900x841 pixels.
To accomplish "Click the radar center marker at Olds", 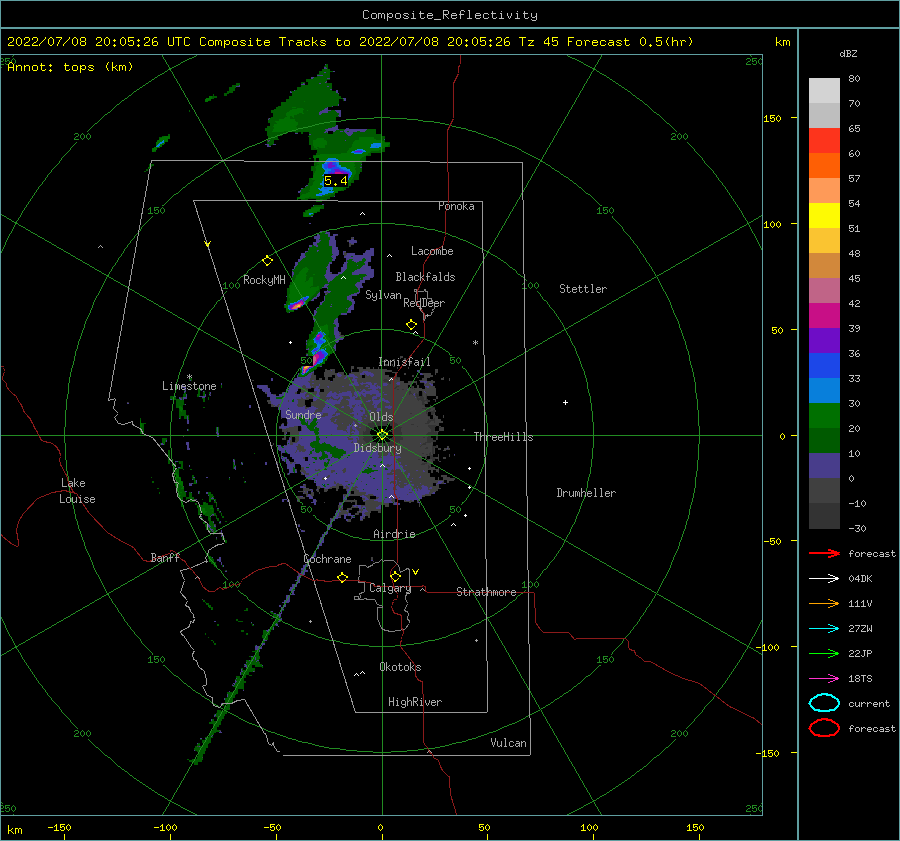I will pyautogui.click(x=382, y=435).
